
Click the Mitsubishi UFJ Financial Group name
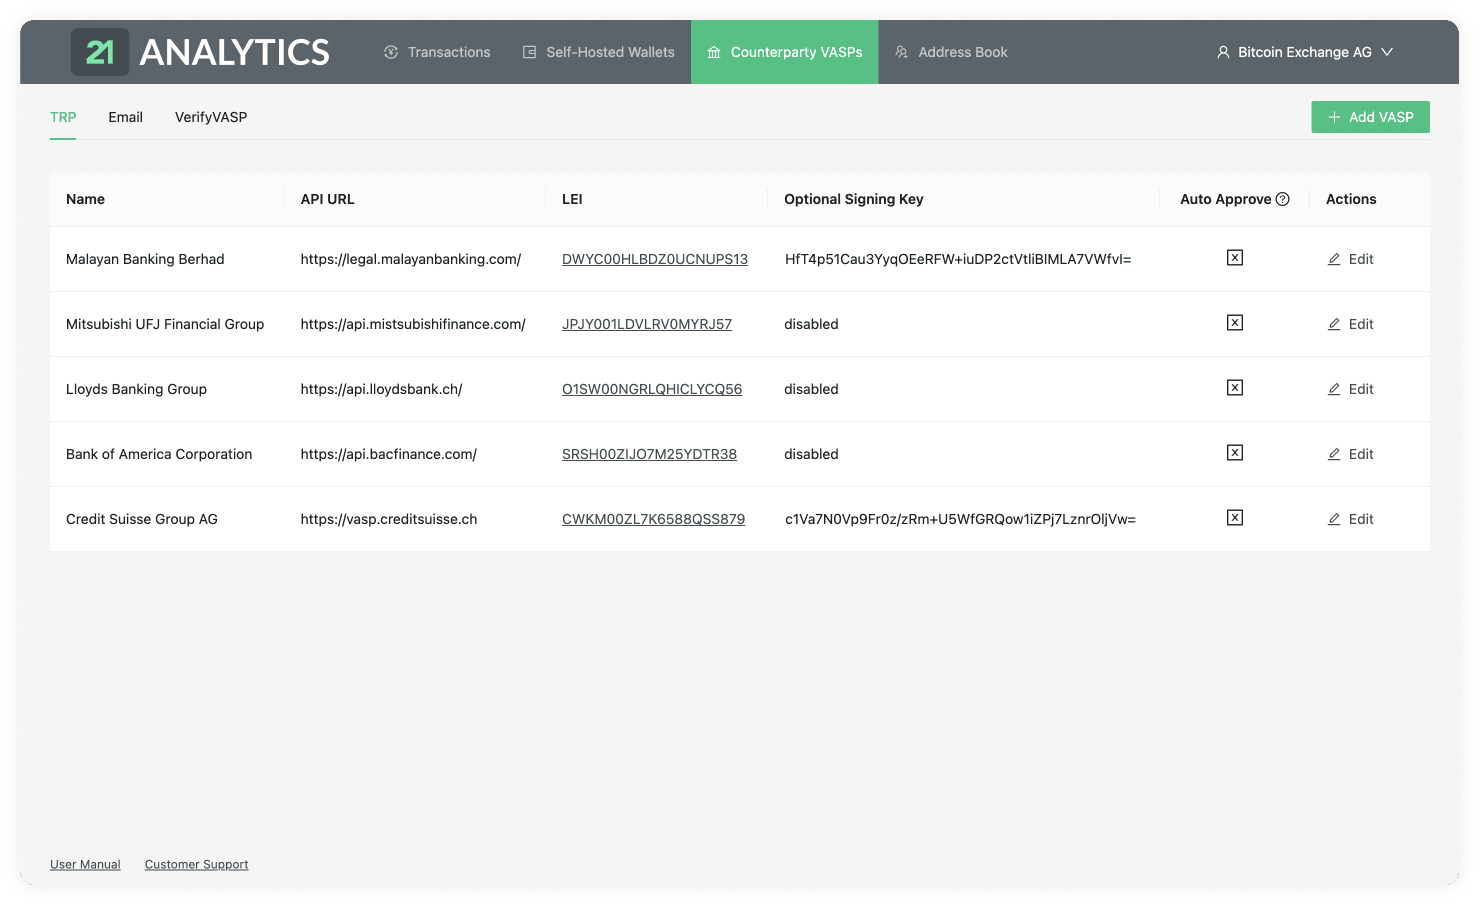(165, 324)
